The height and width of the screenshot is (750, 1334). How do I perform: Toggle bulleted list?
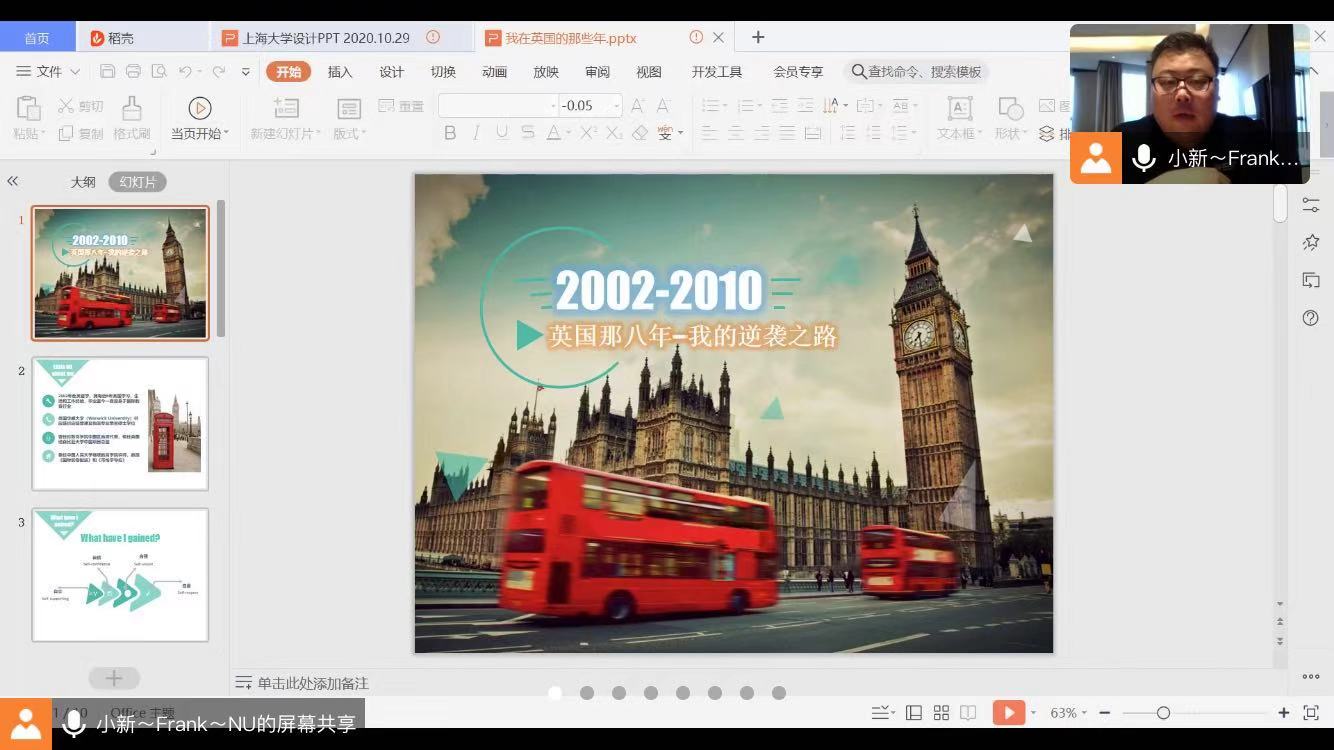pos(711,105)
